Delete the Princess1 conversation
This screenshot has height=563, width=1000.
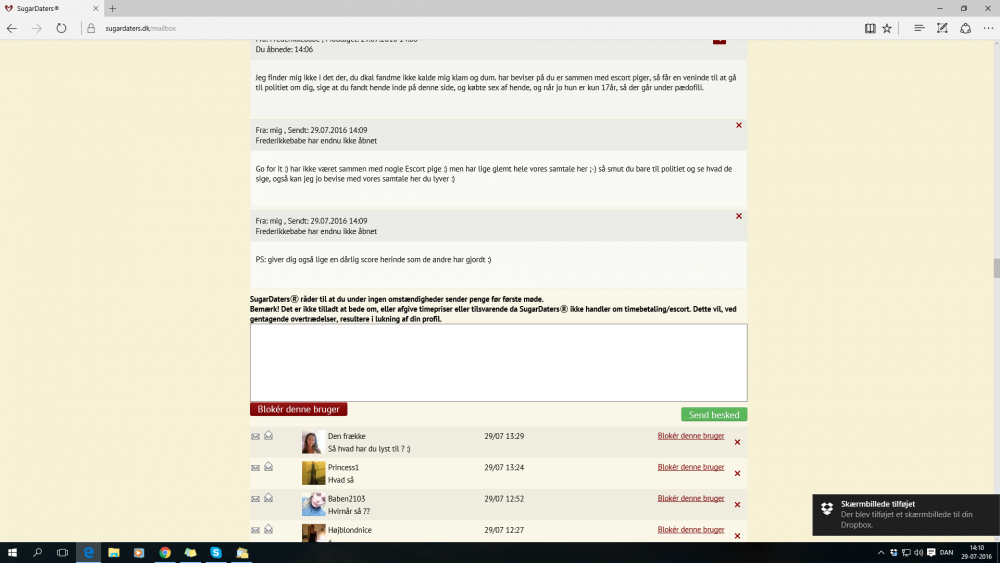737,474
